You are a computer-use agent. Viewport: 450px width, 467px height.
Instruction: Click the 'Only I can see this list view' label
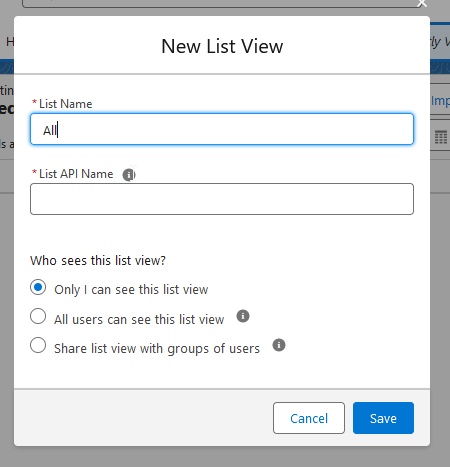point(131,290)
